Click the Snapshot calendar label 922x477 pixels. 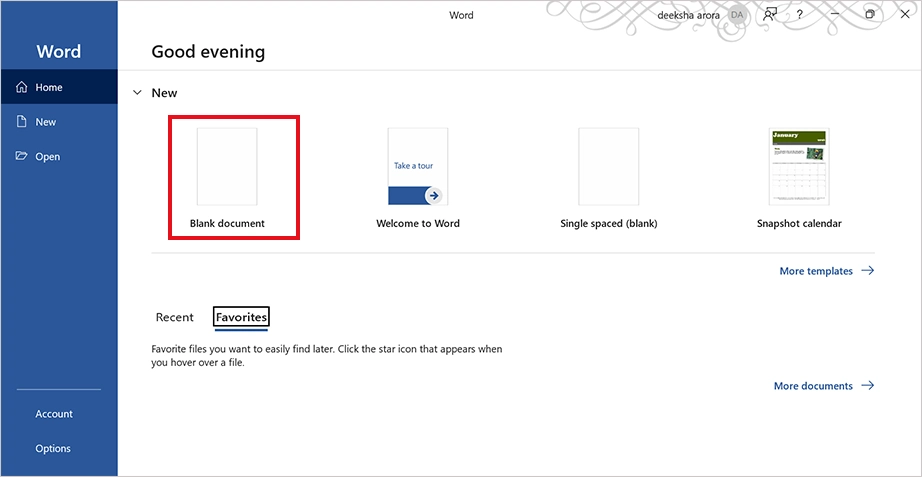pos(799,224)
